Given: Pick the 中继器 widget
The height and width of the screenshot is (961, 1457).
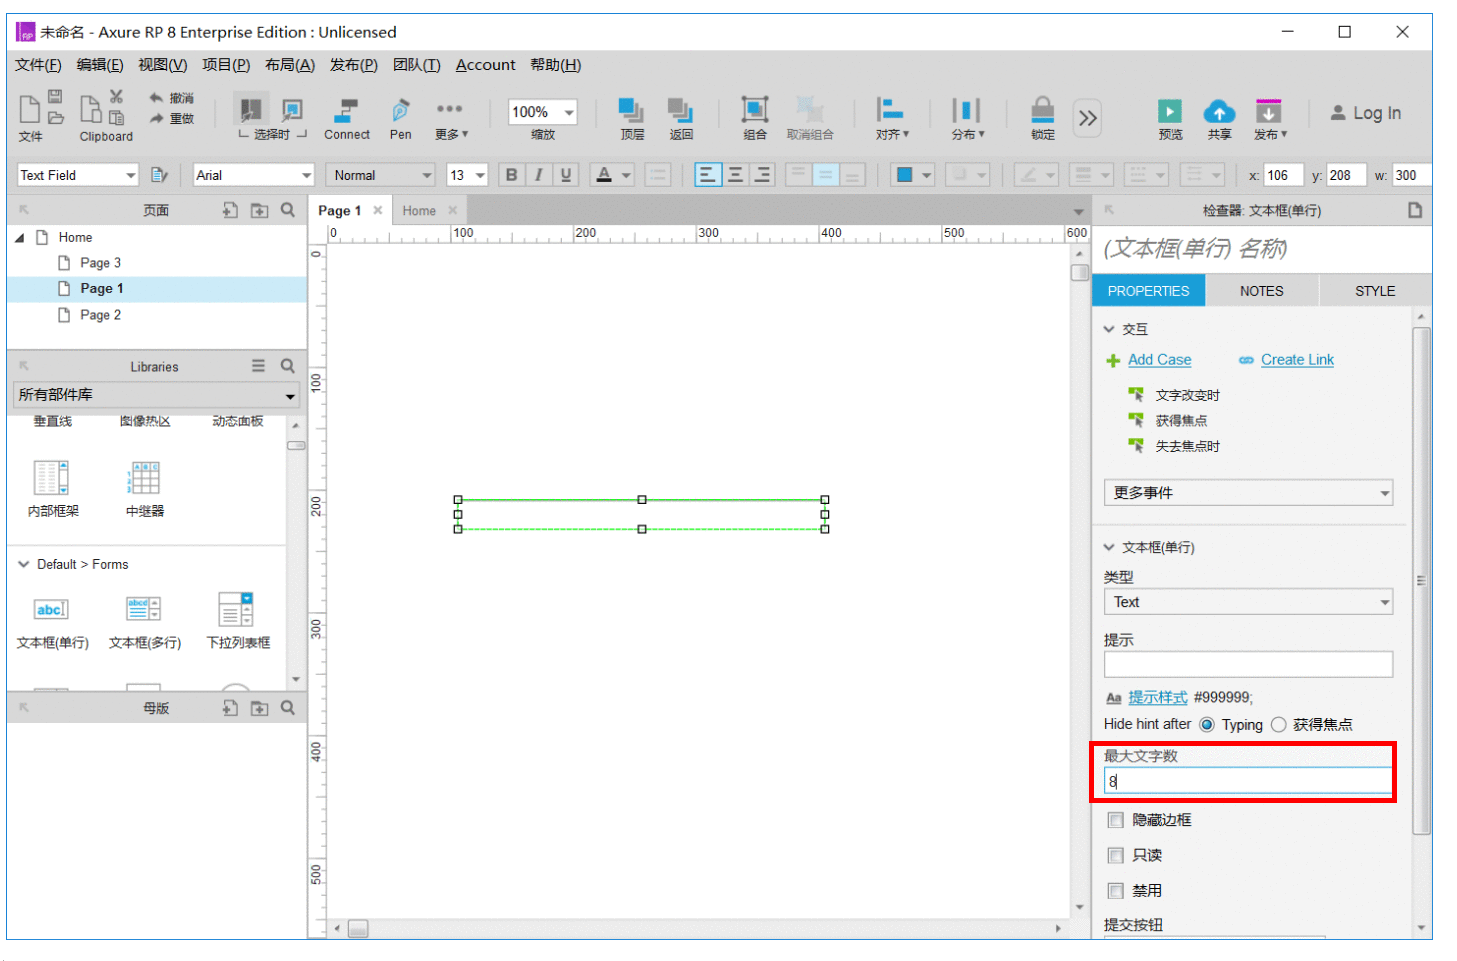Looking at the screenshot, I should (x=145, y=489).
